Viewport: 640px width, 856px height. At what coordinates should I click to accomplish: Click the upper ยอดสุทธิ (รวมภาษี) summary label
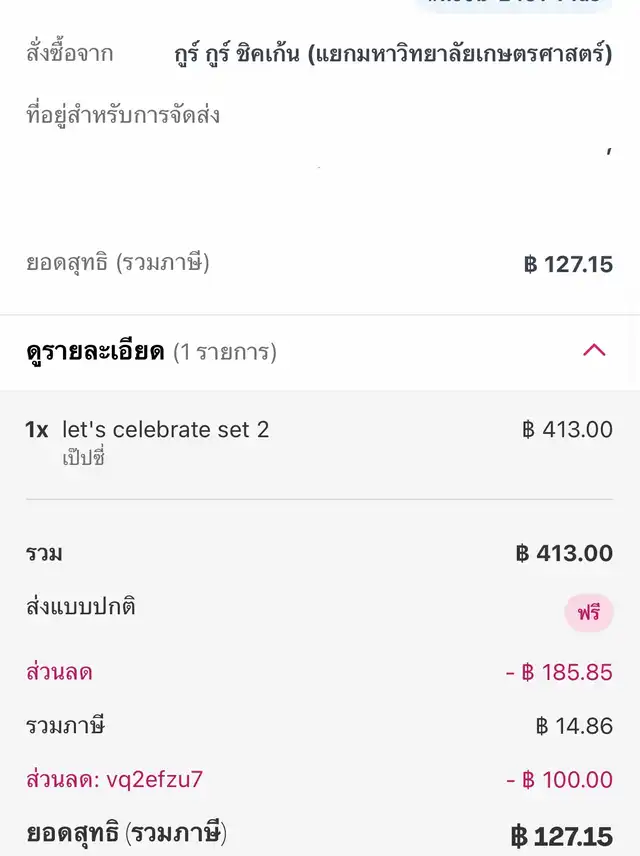pos(118,264)
